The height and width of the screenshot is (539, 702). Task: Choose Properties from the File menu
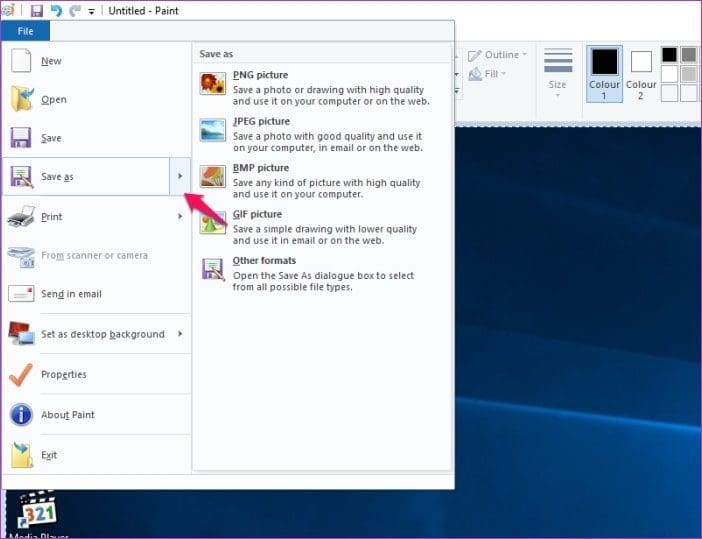[96, 374]
